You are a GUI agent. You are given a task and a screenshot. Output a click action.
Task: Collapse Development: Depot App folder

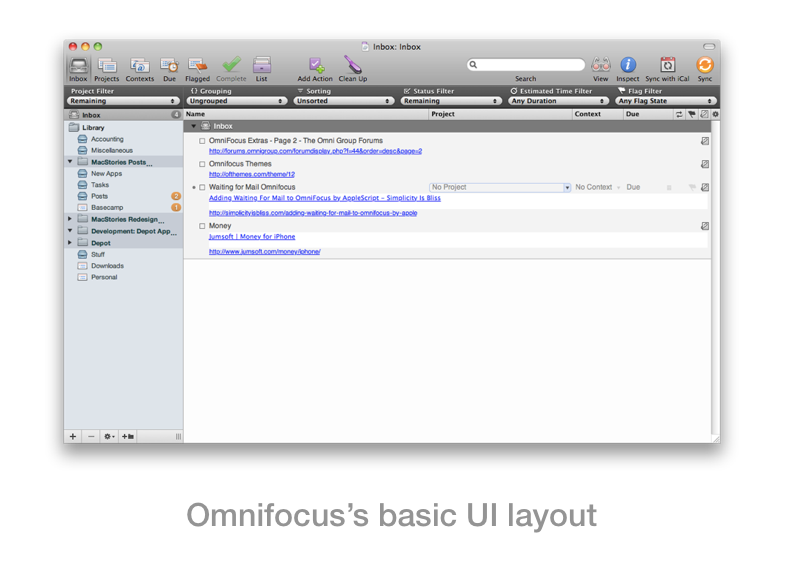[70, 231]
